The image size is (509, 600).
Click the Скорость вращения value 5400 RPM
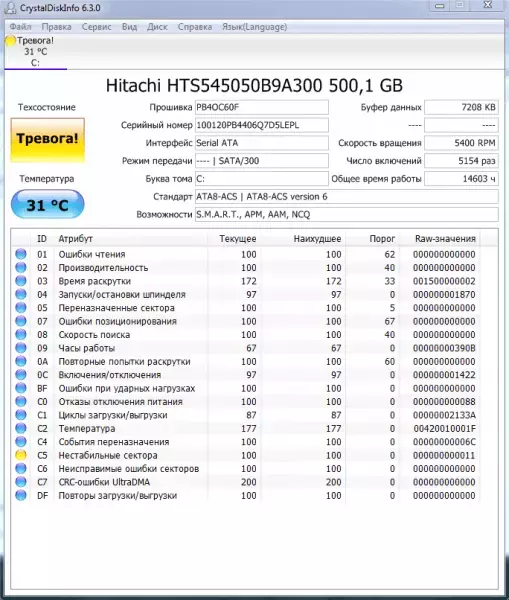coord(462,143)
